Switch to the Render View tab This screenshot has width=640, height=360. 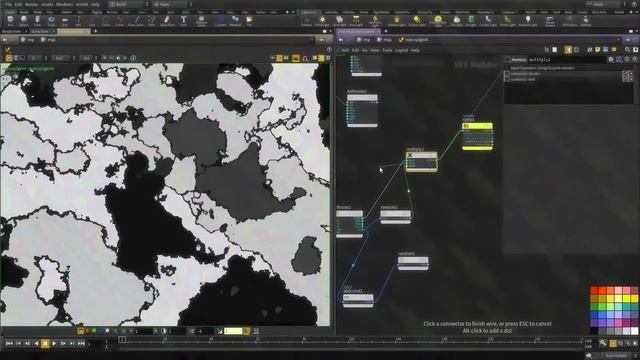12,31
